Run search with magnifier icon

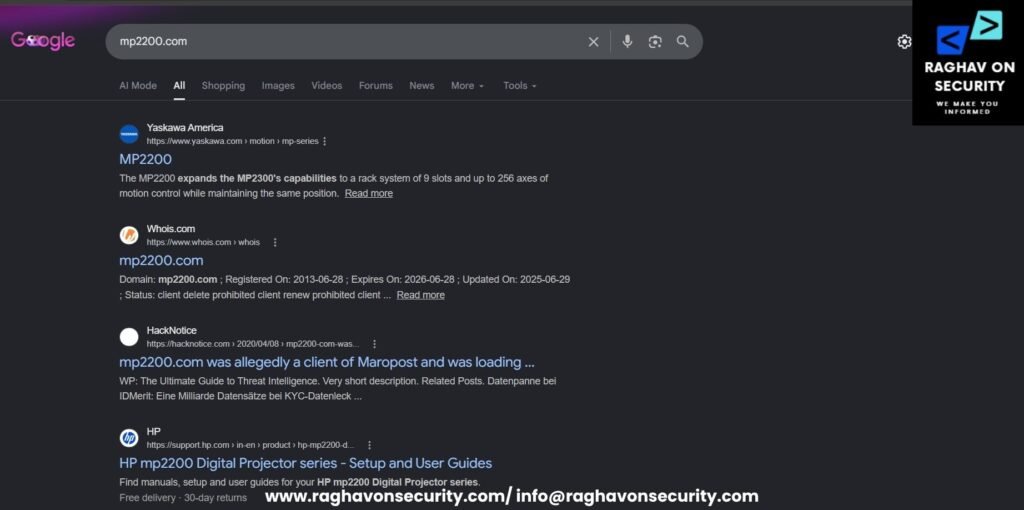682,42
